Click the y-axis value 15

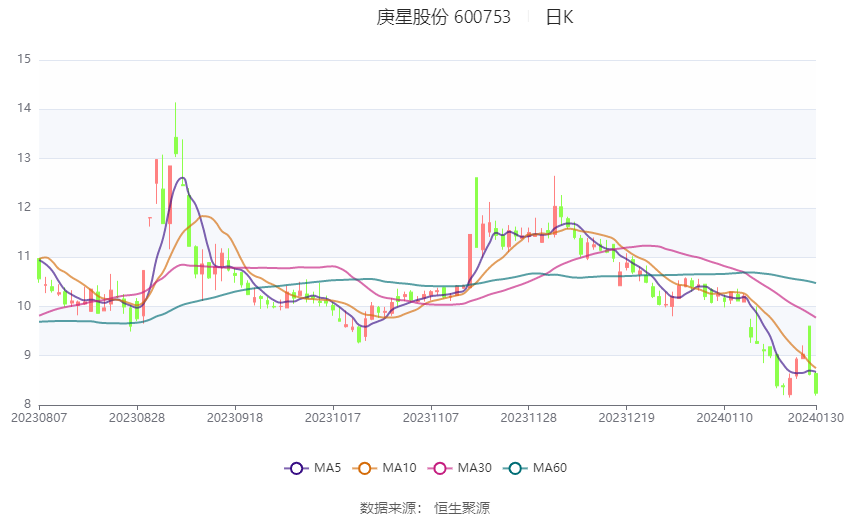(24, 59)
